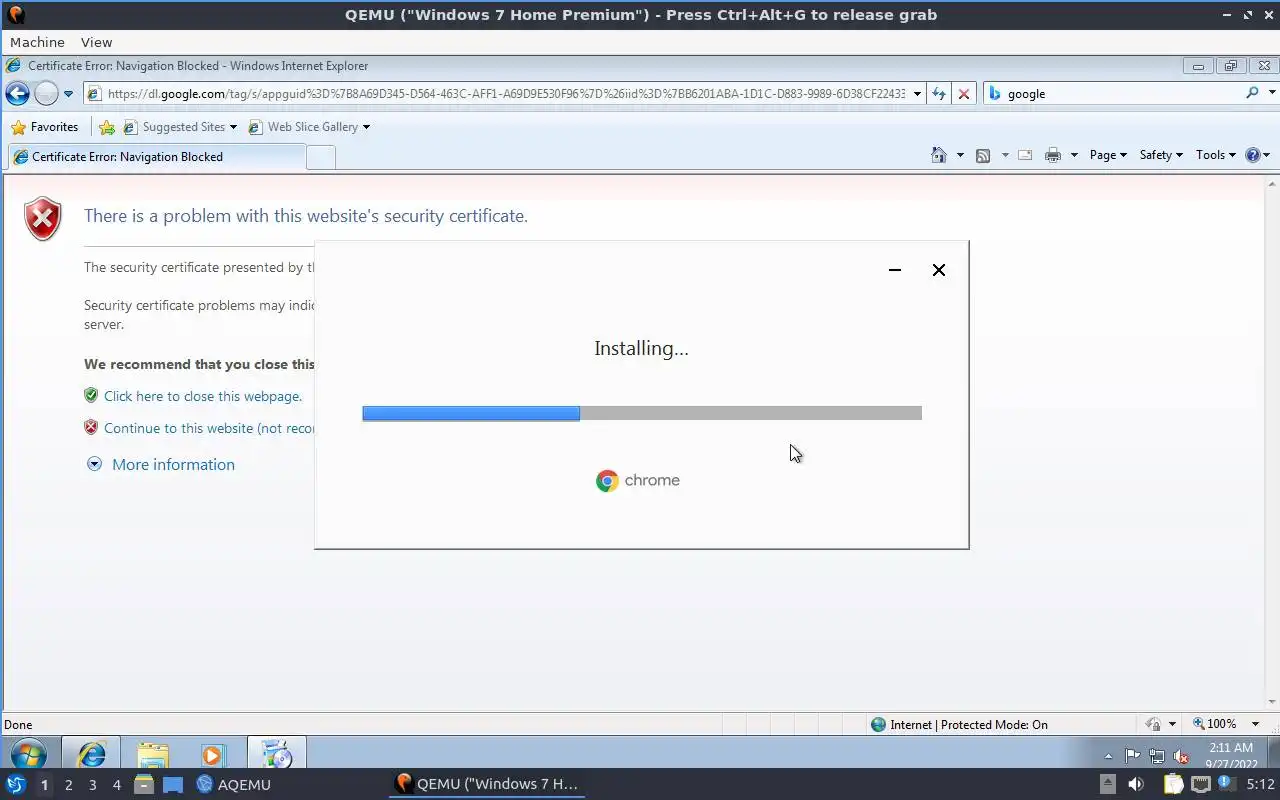The width and height of the screenshot is (1280, 800).
Task: Click the host wired network tray icon
Action: tap(1201, 785)
